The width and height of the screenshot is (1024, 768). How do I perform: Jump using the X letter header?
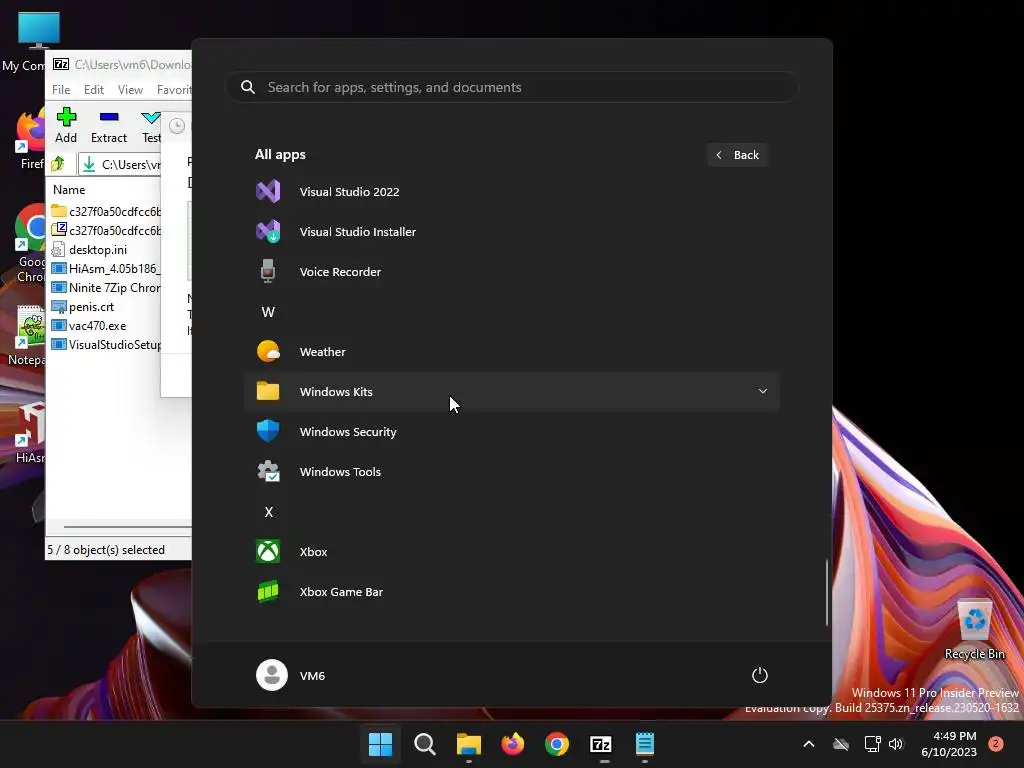(x=268, y=512)
